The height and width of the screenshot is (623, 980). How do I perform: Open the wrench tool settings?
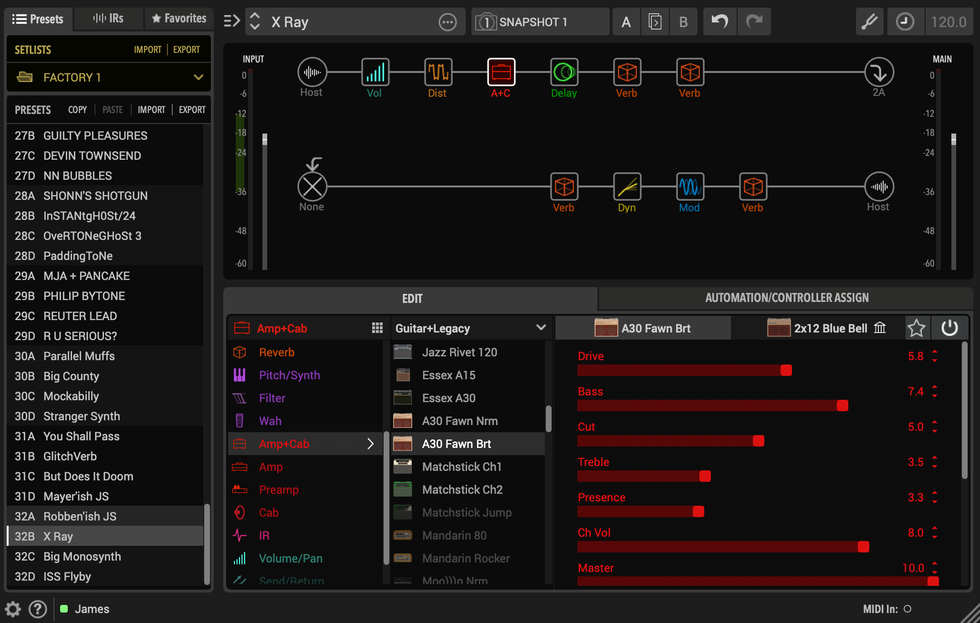tap(870, 22)
